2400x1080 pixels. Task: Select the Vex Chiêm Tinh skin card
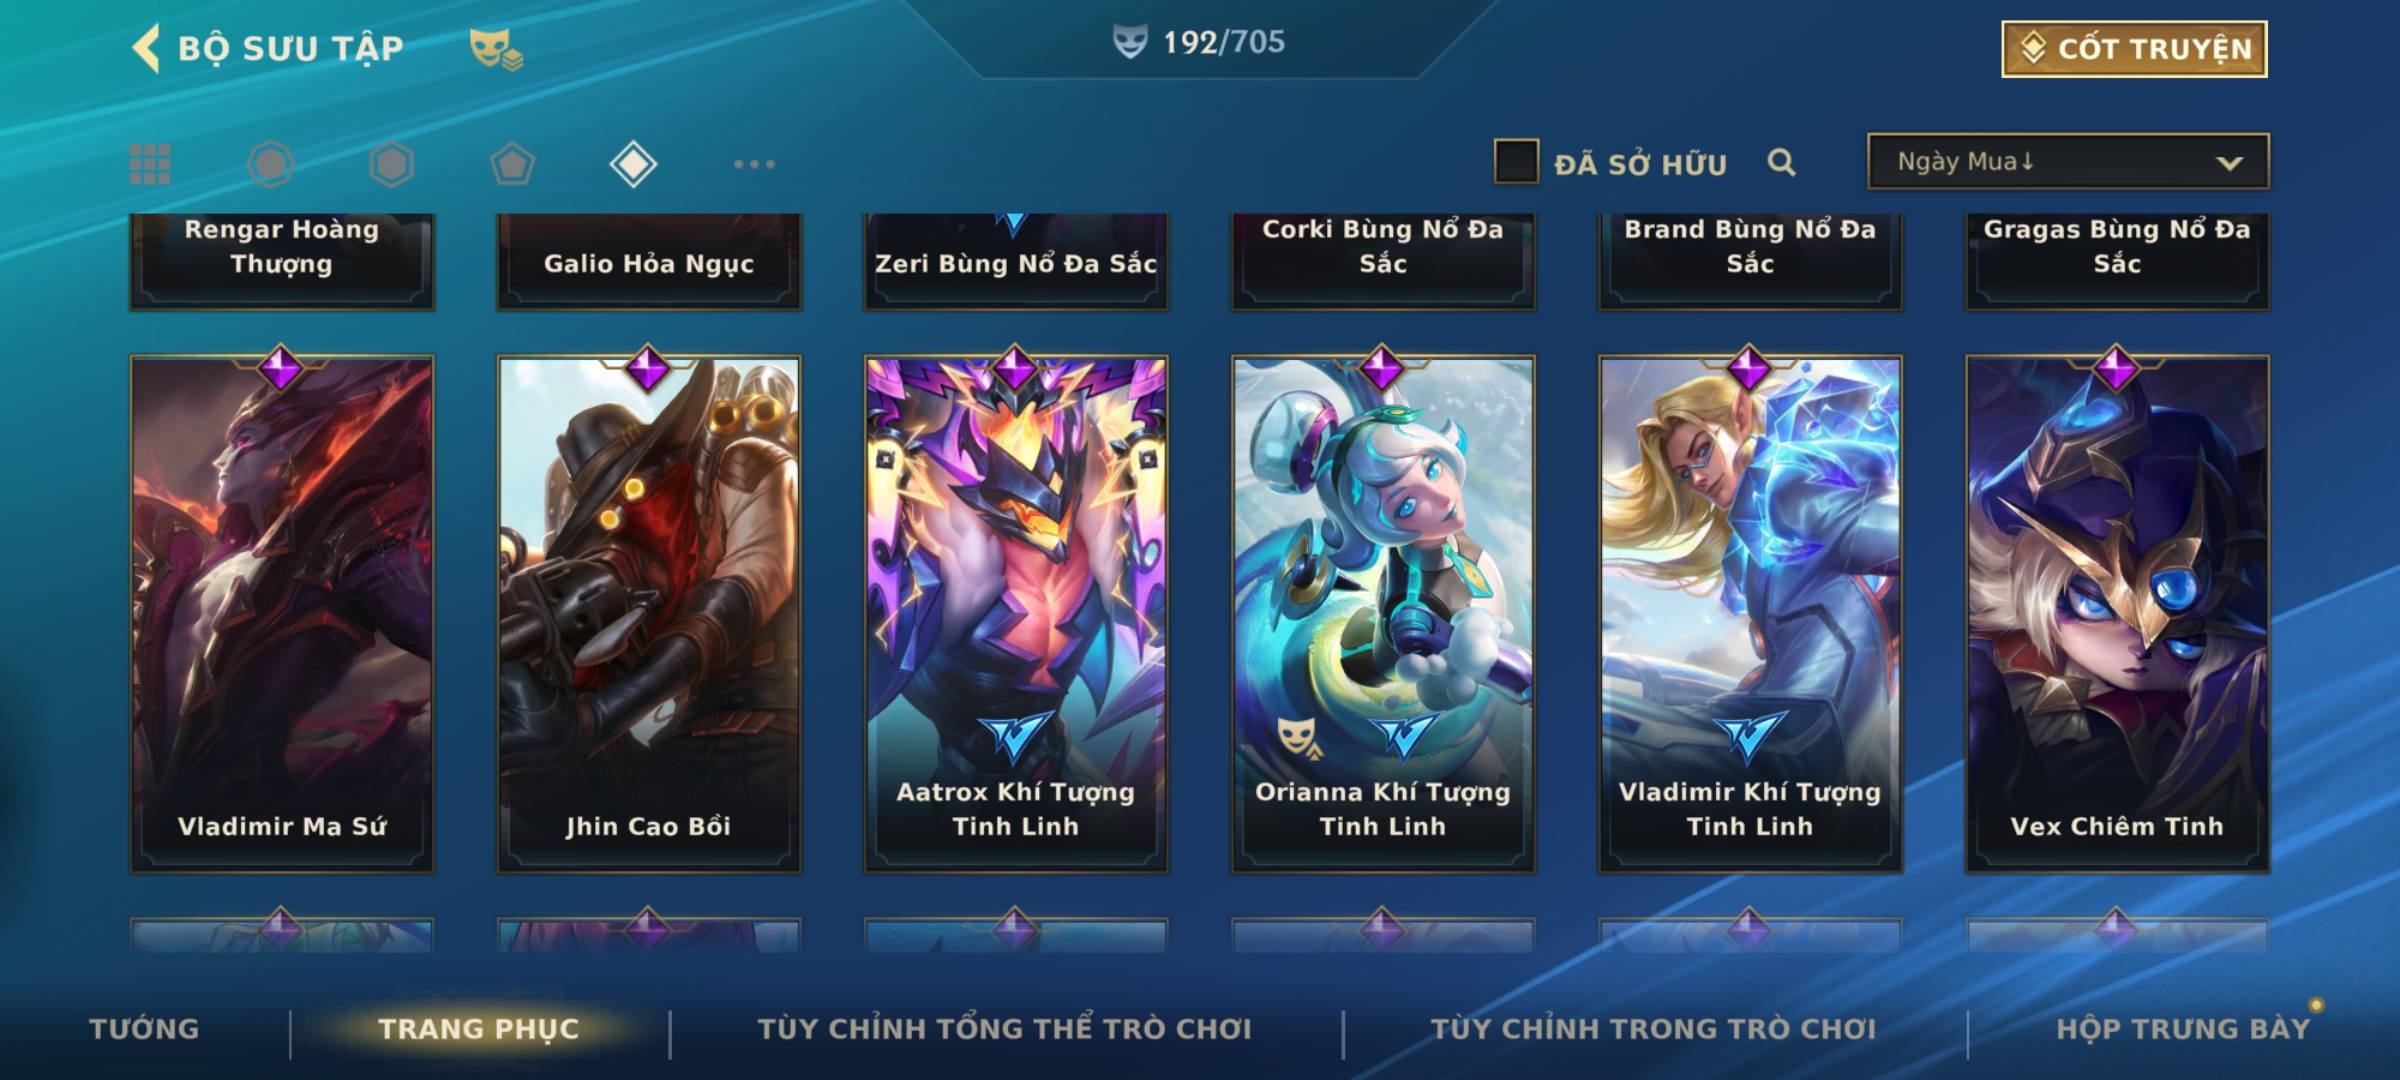click(2117, 614)
